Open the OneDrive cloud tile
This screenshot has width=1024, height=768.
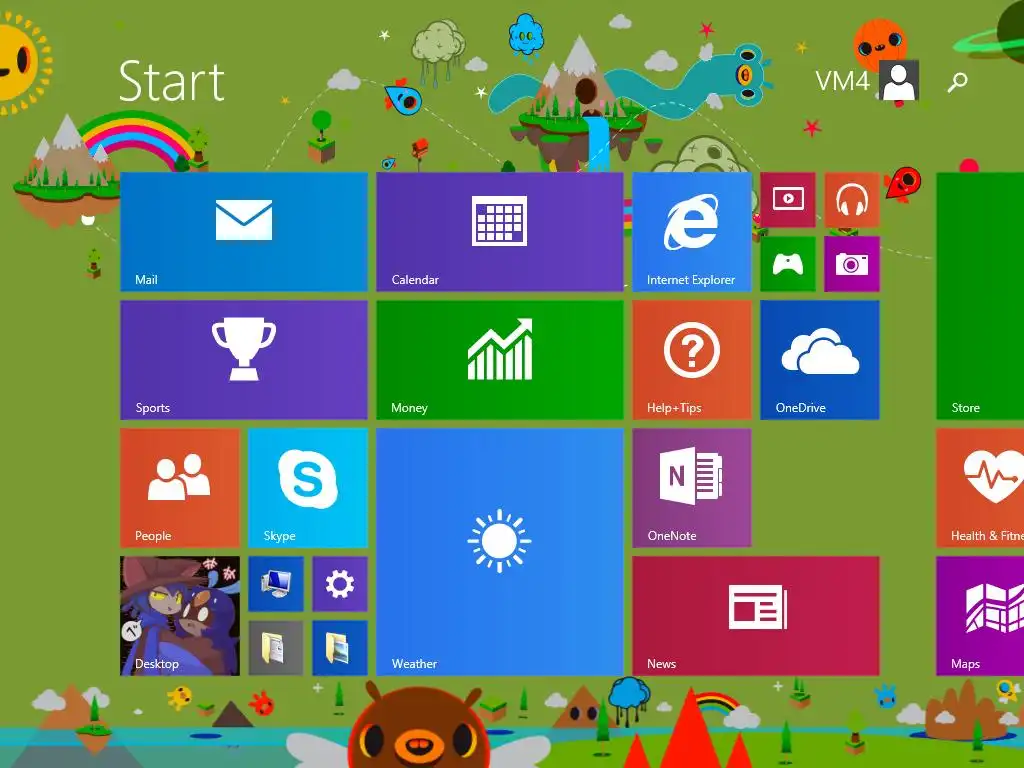(820, 359)
